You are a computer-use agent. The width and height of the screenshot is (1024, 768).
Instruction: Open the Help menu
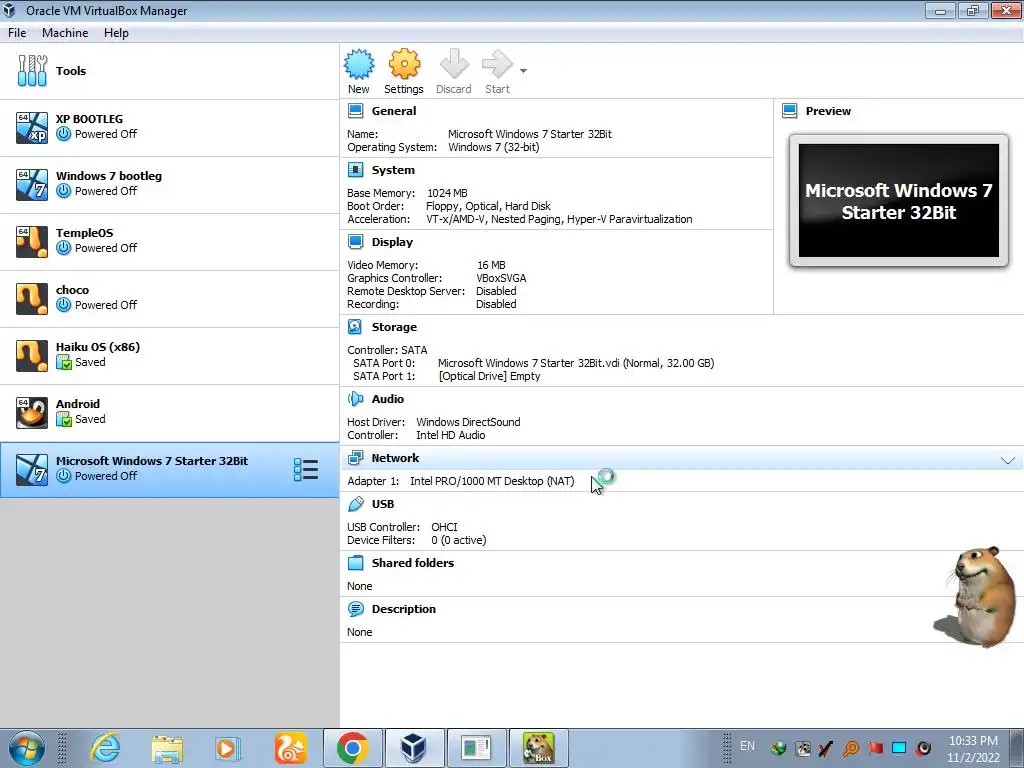point(116,33)
